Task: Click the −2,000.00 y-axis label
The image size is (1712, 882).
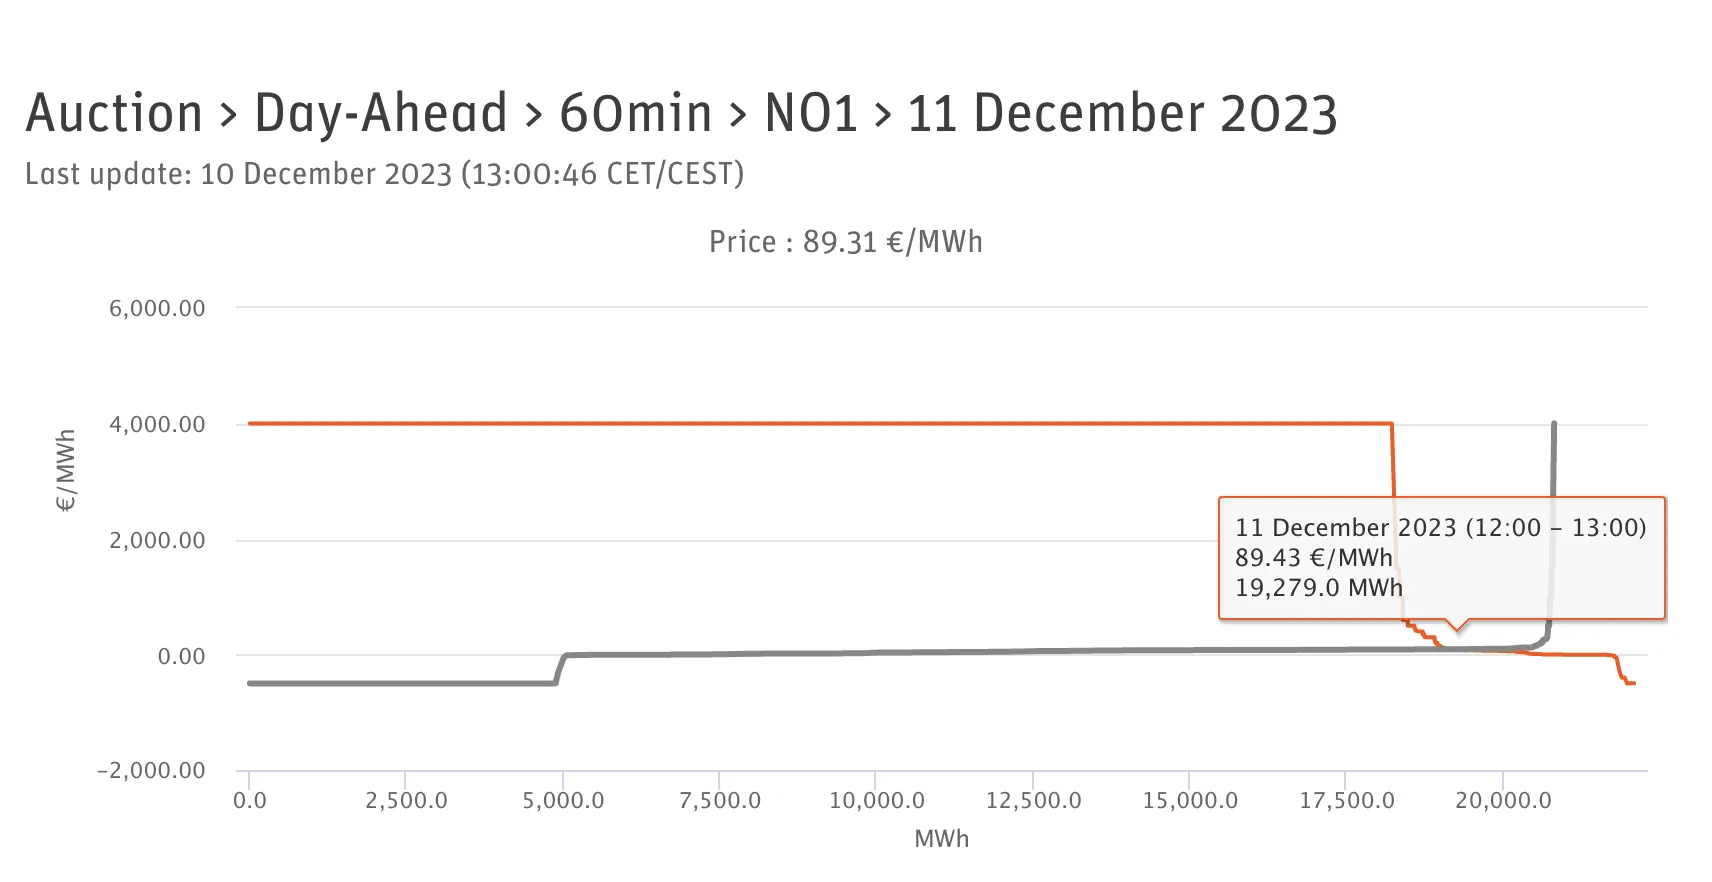Action: click(x=151, y=770)
